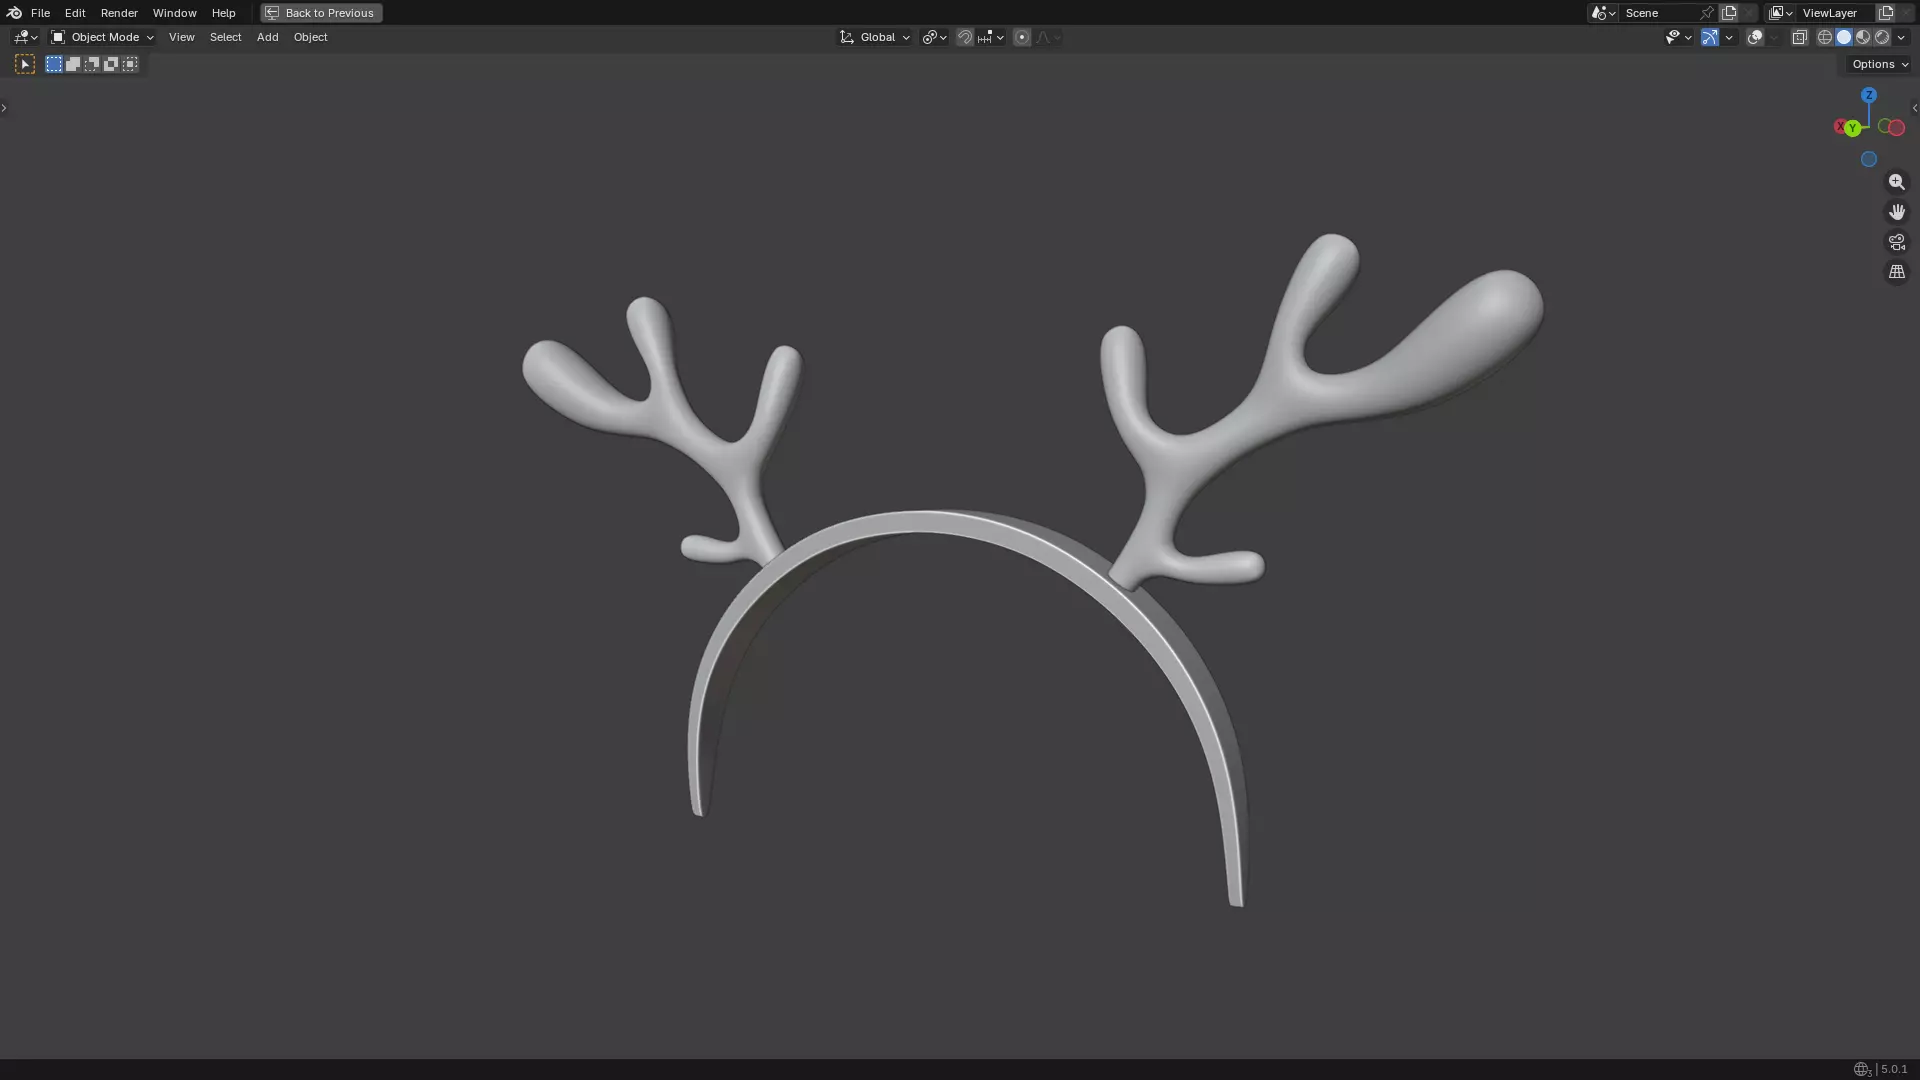This screenshot has height=1080, width=1920.
Task: Click the Back to Previous button
Action: [321, 13]
